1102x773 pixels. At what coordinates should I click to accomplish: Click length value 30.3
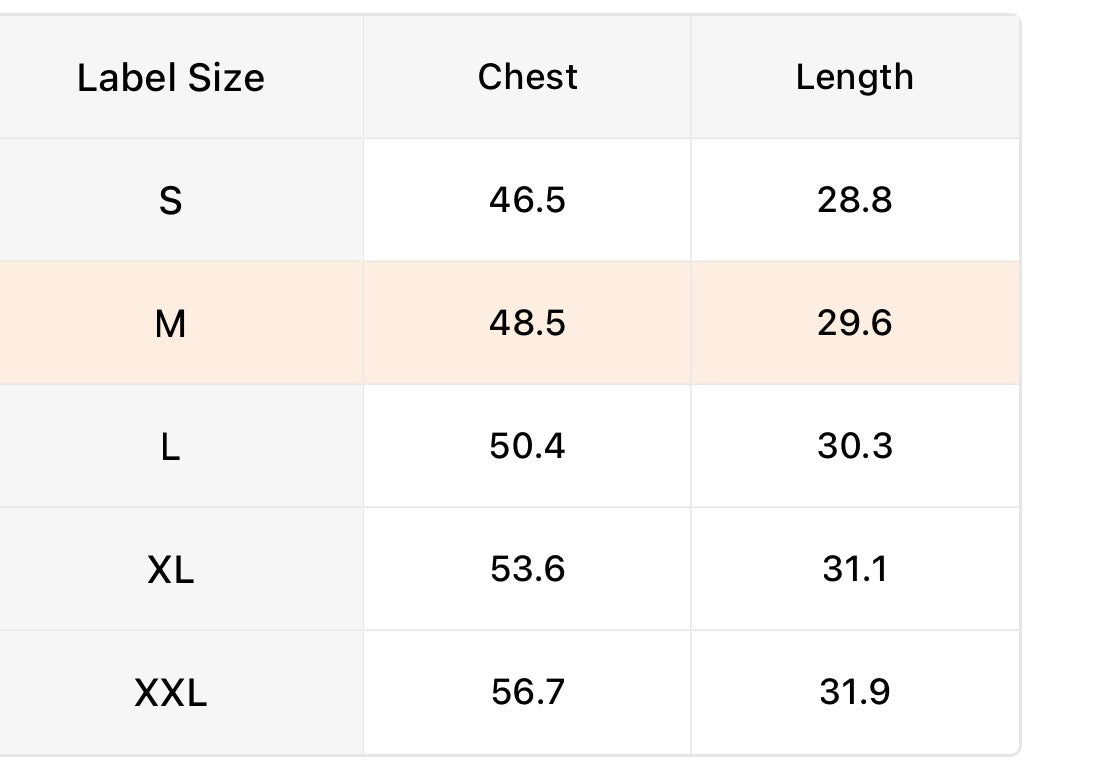click(855, 446)
